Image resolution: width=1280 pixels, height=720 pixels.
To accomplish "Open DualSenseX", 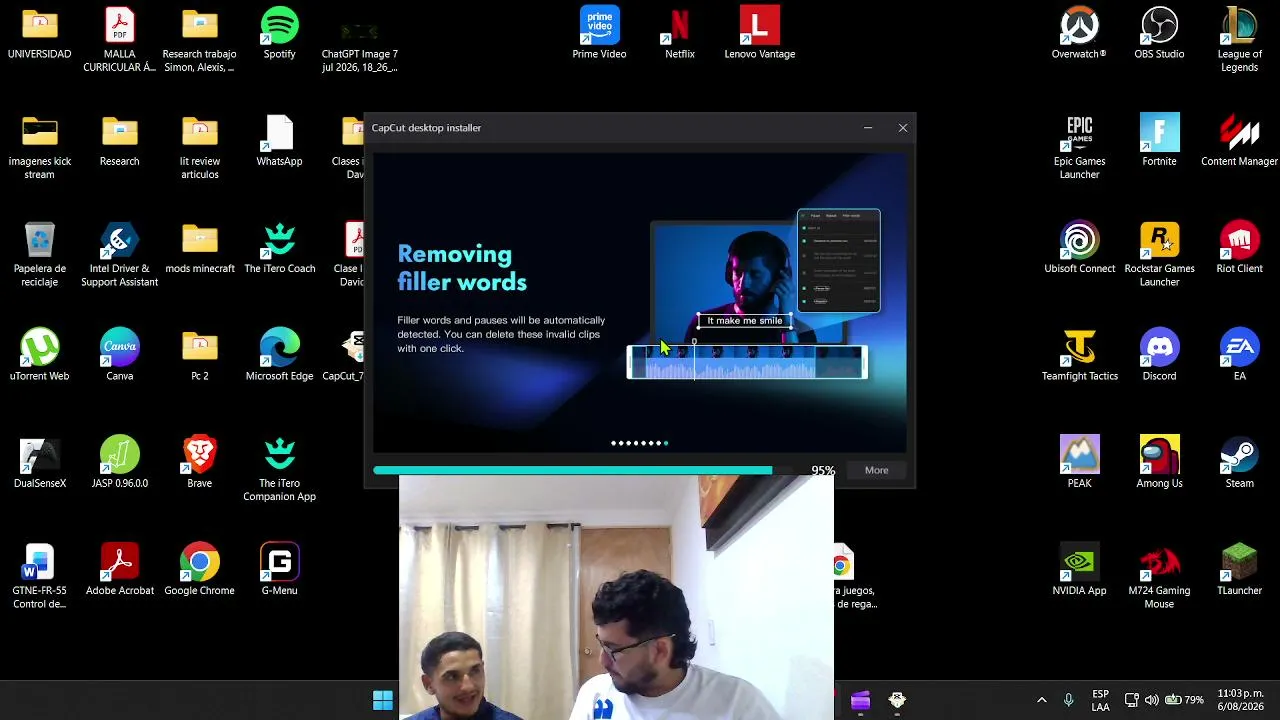I will tap(40, 462).
